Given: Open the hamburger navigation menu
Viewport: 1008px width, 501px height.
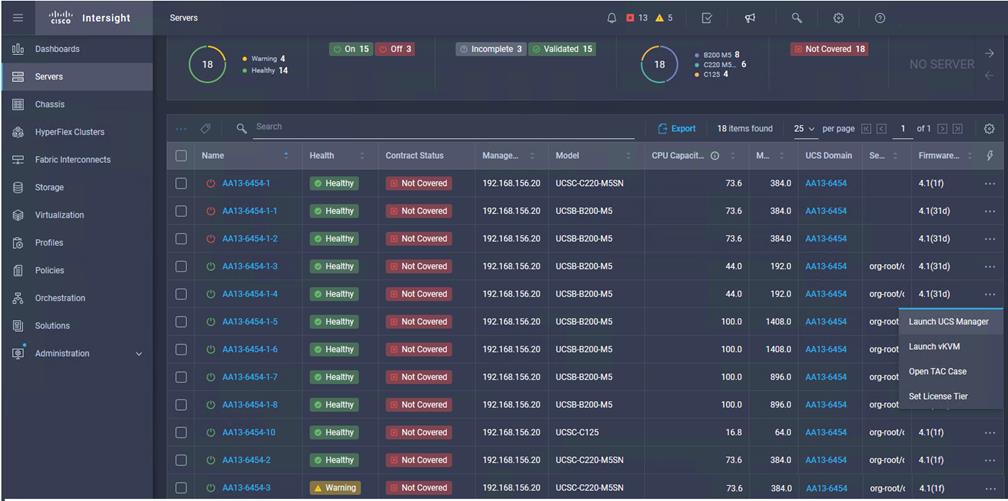Looking at the screenshot, I should (x=18, y=17).
